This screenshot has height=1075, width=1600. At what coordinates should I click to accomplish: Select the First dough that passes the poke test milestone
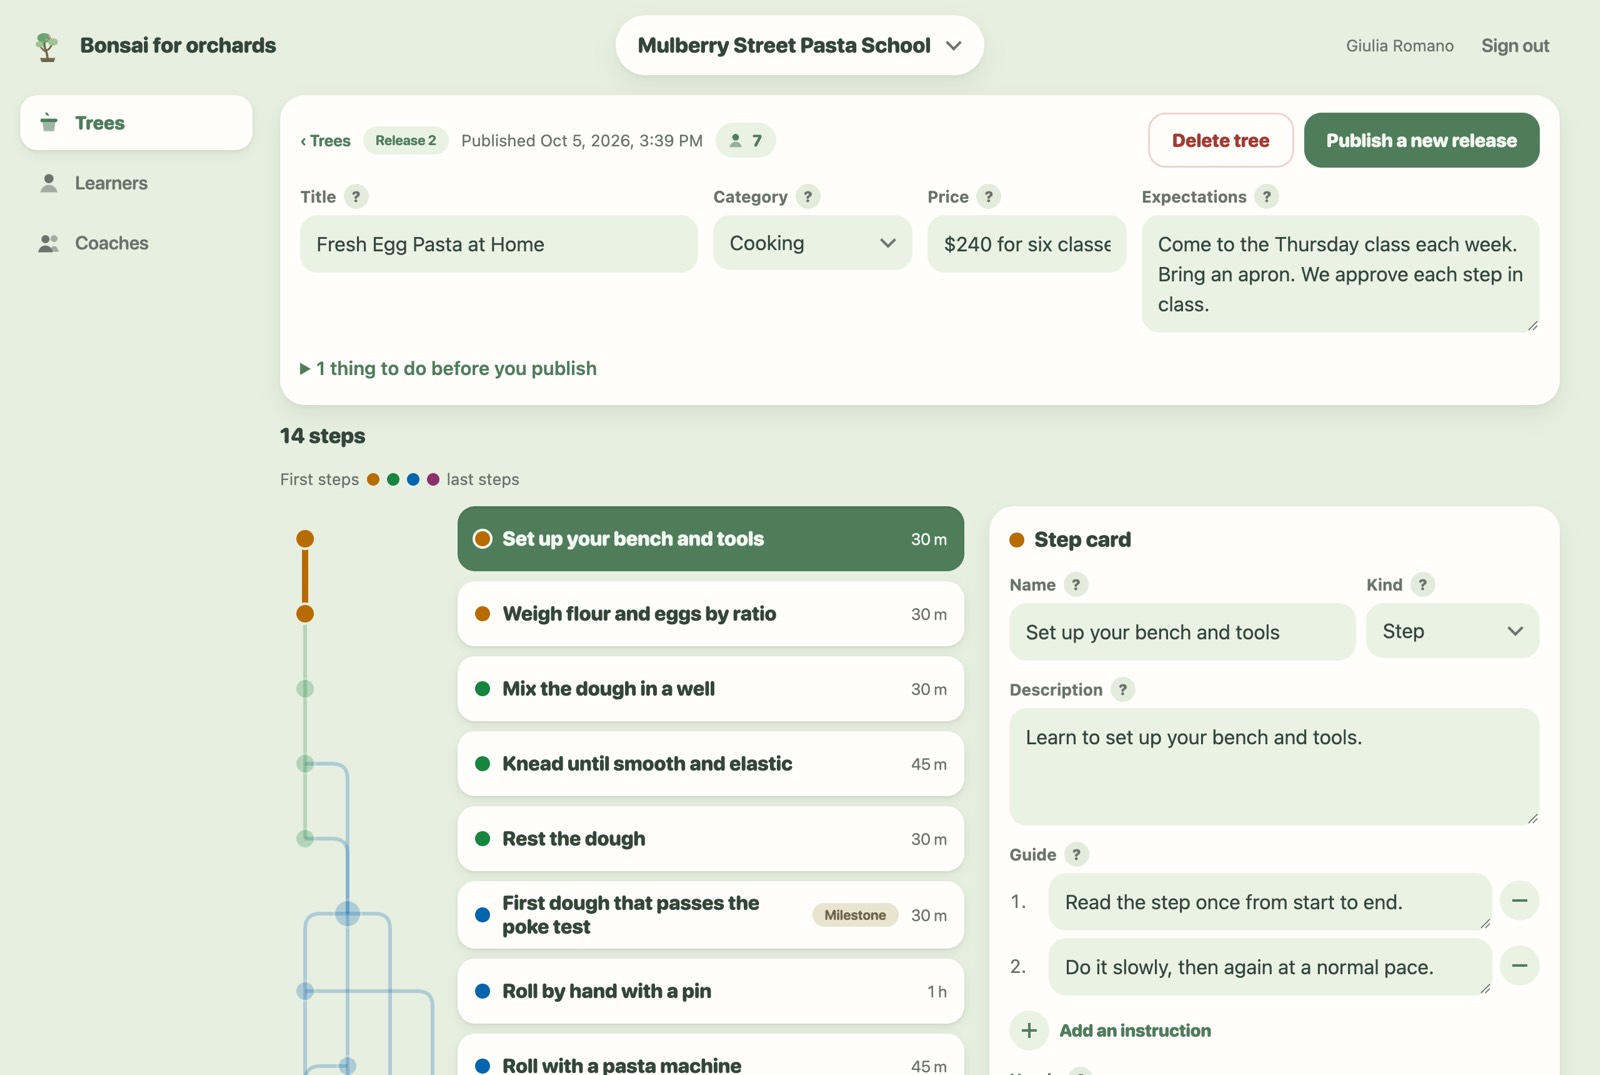(x=711, y=915)
